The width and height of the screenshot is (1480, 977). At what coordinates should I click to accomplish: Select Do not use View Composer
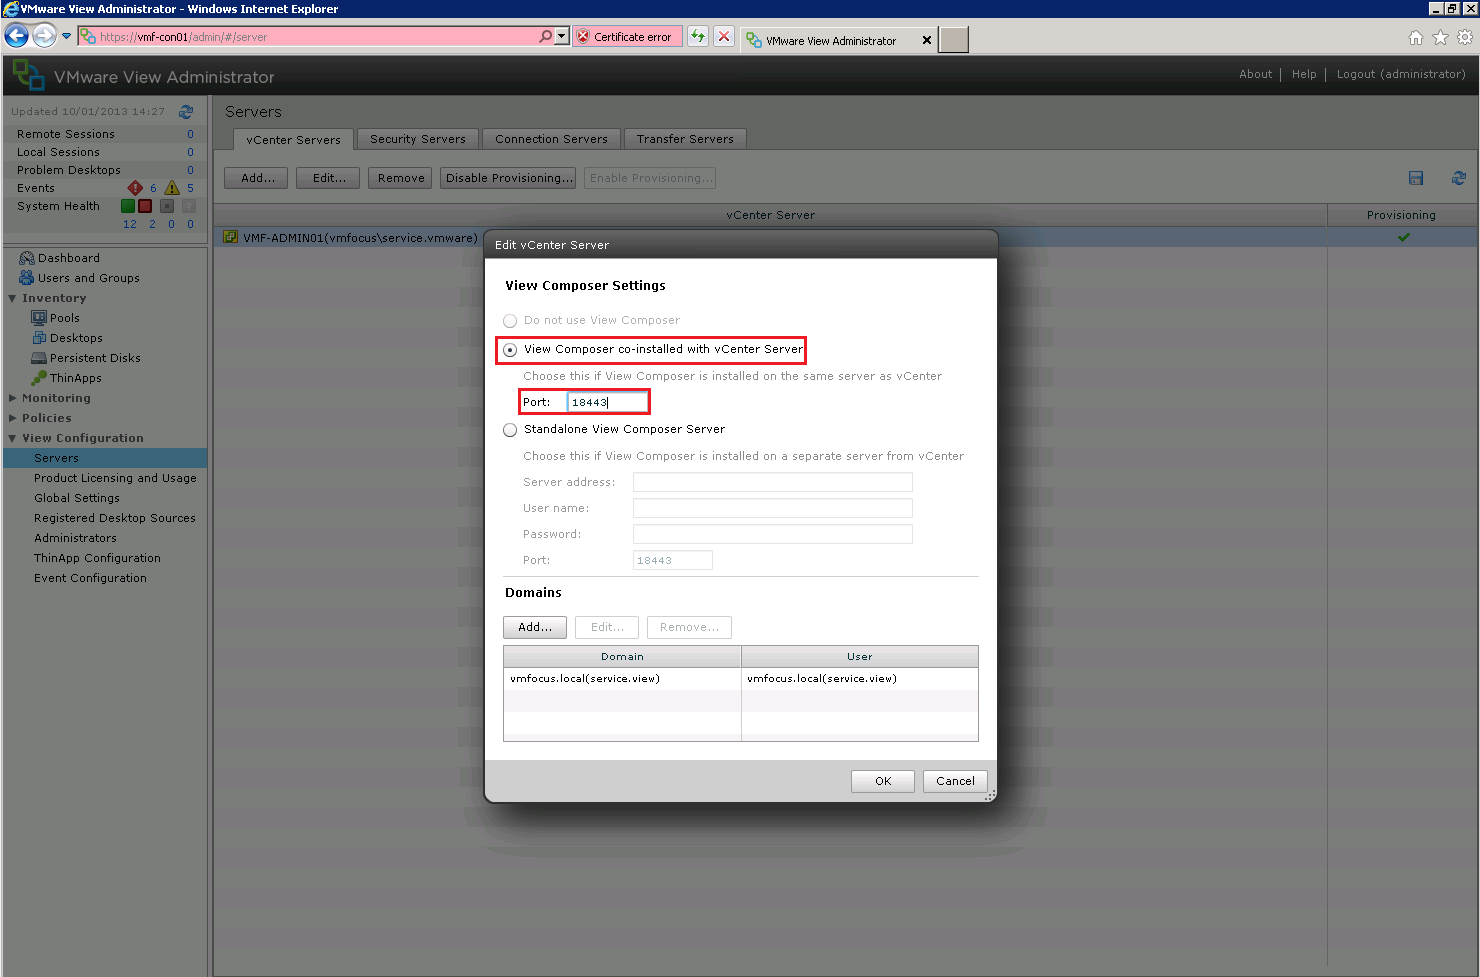[510, 321]
